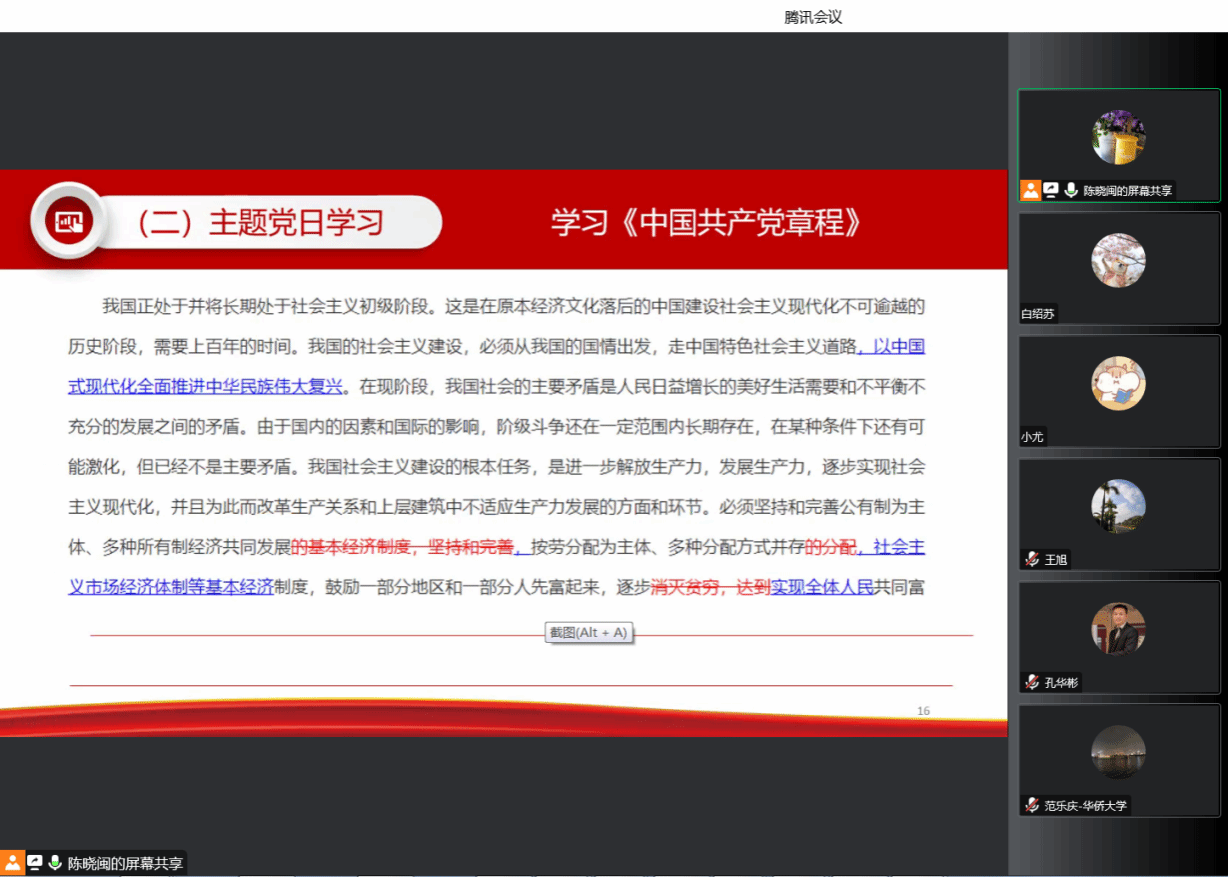Click the presenter's flower mug avatar
Viewport: 1228px width, 877px height.
click(x=1118, y=137)
